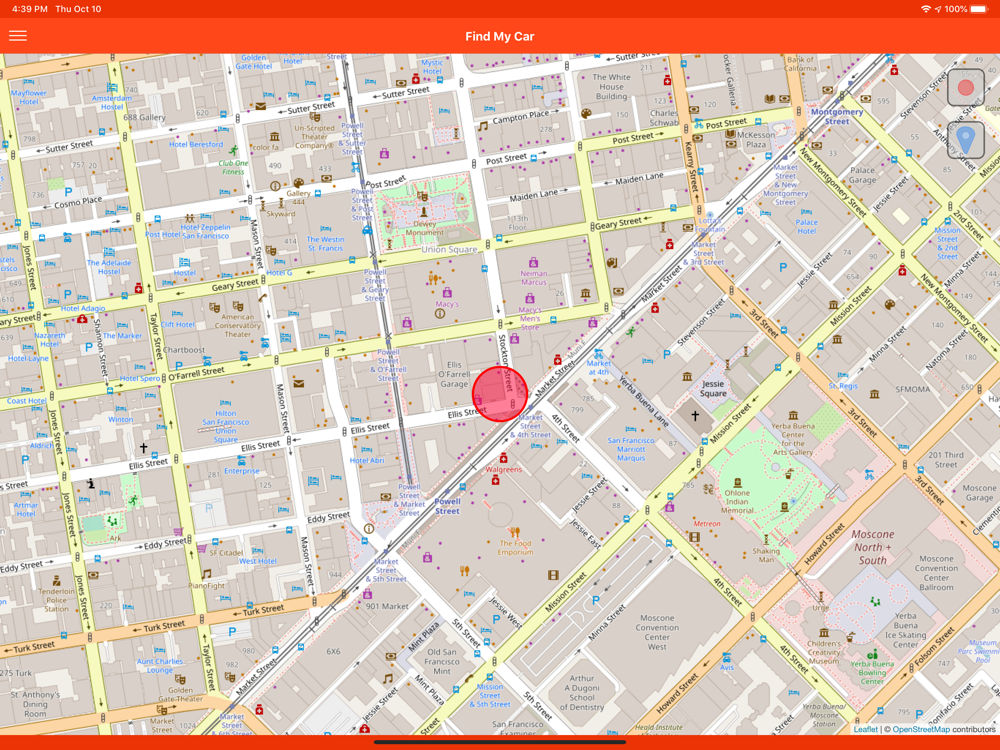
Task: Tap the Moscone Convention Center West label
Action: point(657,632)
